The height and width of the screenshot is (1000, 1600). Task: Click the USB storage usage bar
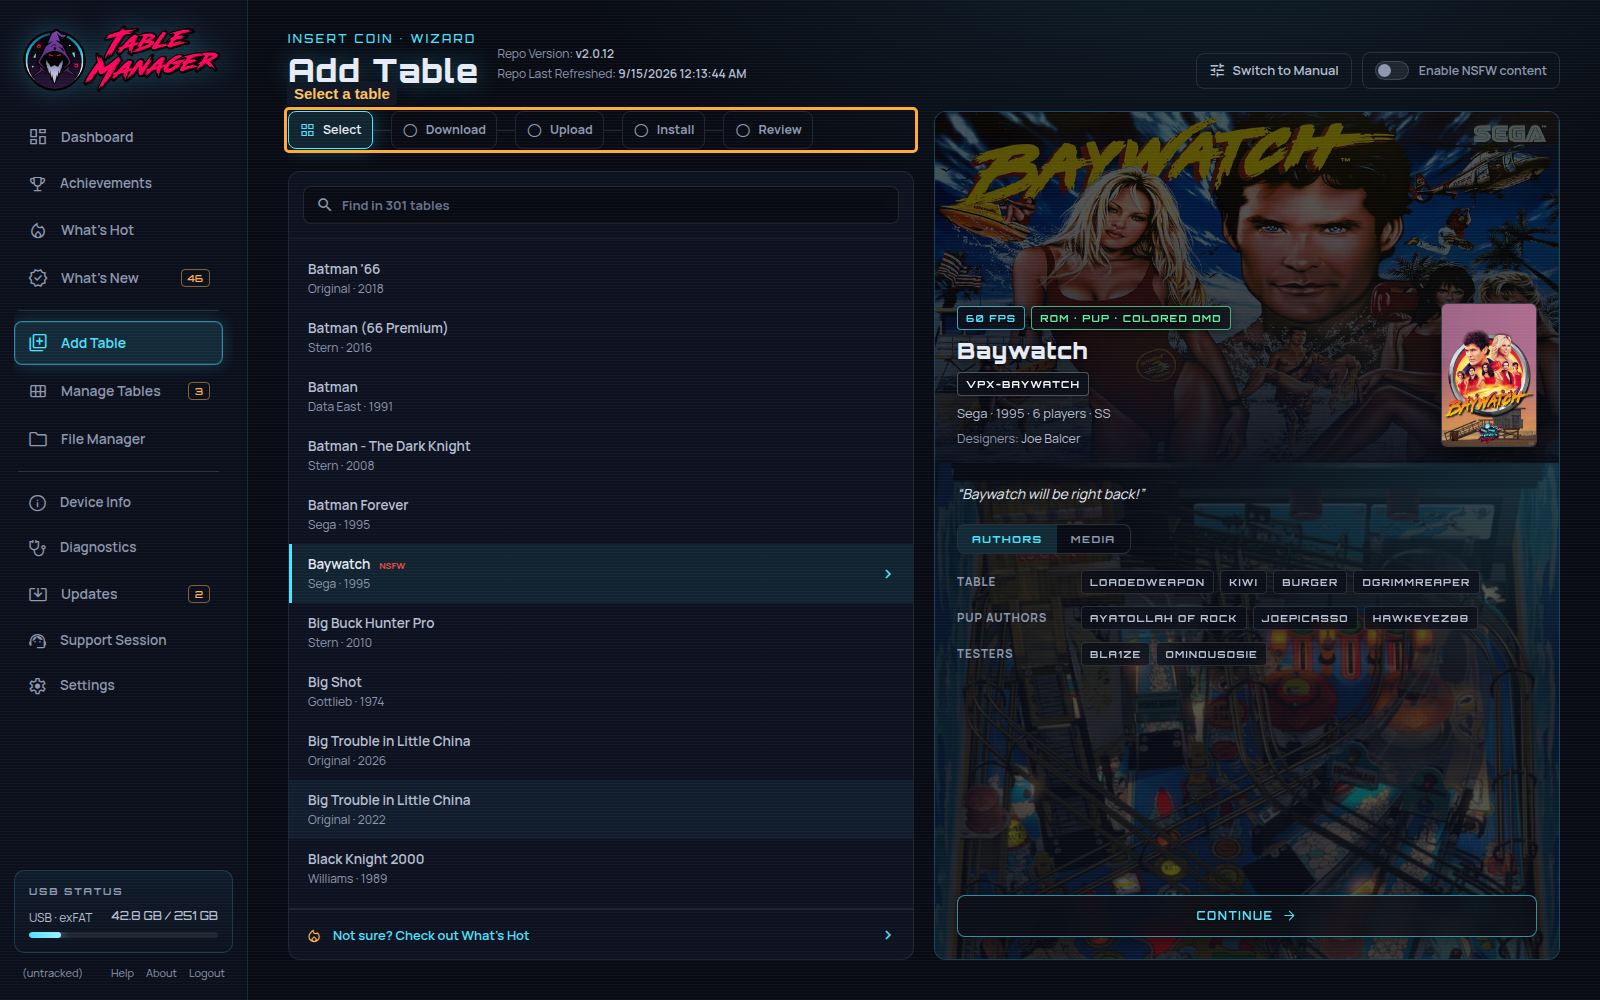[123, 935]
